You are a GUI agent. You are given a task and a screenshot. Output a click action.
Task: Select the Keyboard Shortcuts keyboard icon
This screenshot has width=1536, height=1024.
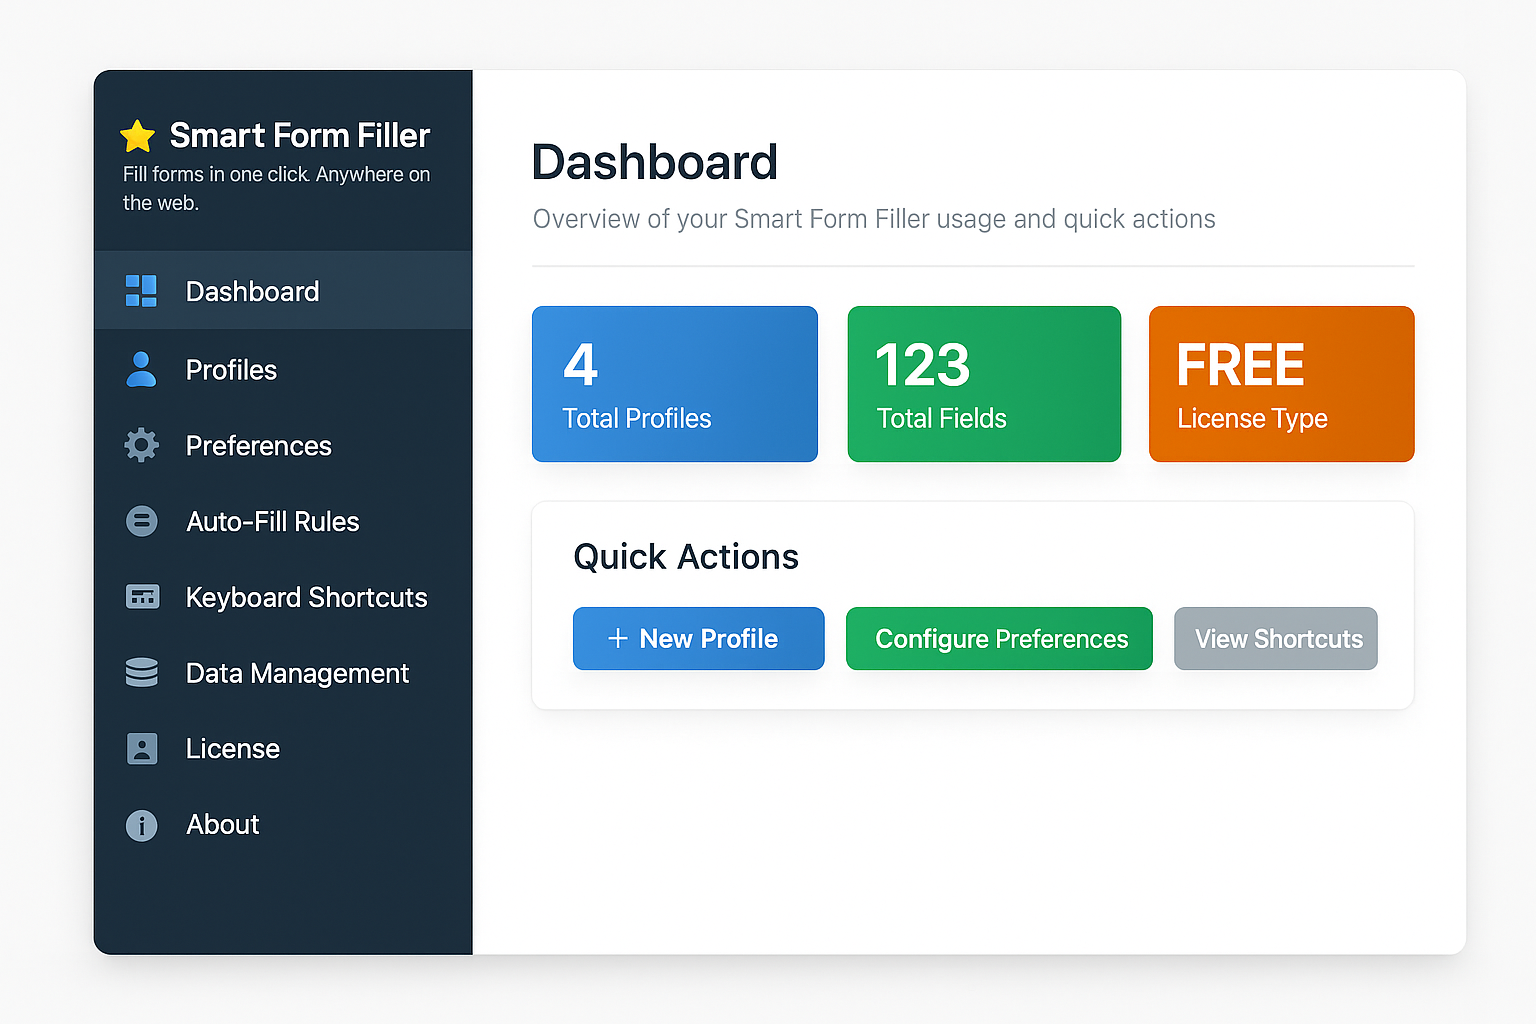tap(141, 597)
